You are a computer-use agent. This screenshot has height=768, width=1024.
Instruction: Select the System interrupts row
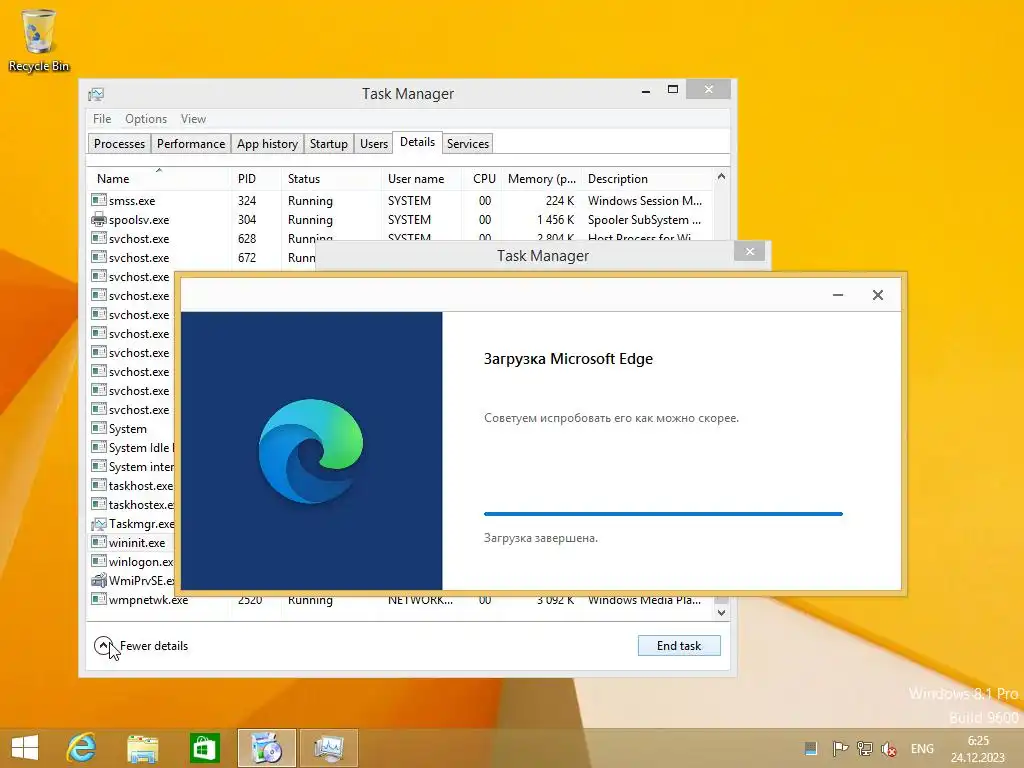pyautogui.click(x=131, y=467)
